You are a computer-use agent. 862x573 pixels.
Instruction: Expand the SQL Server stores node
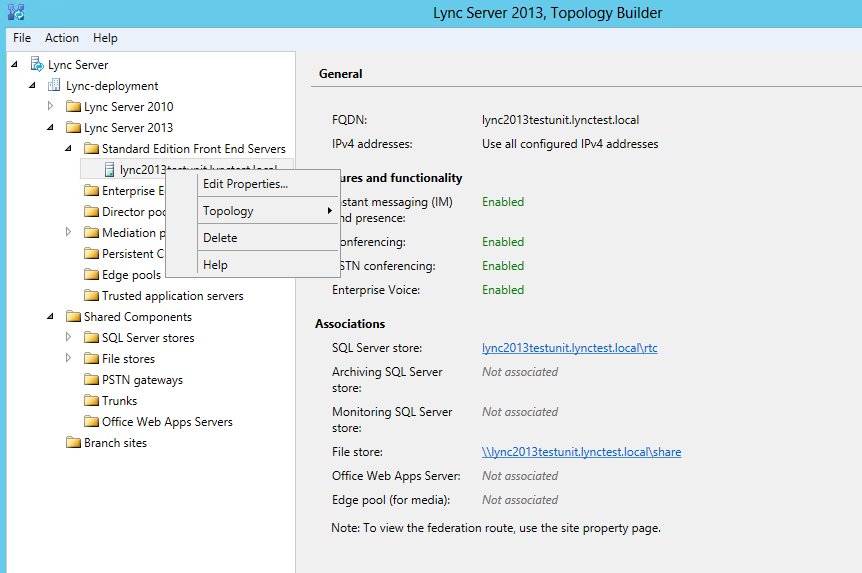[69, 338]
